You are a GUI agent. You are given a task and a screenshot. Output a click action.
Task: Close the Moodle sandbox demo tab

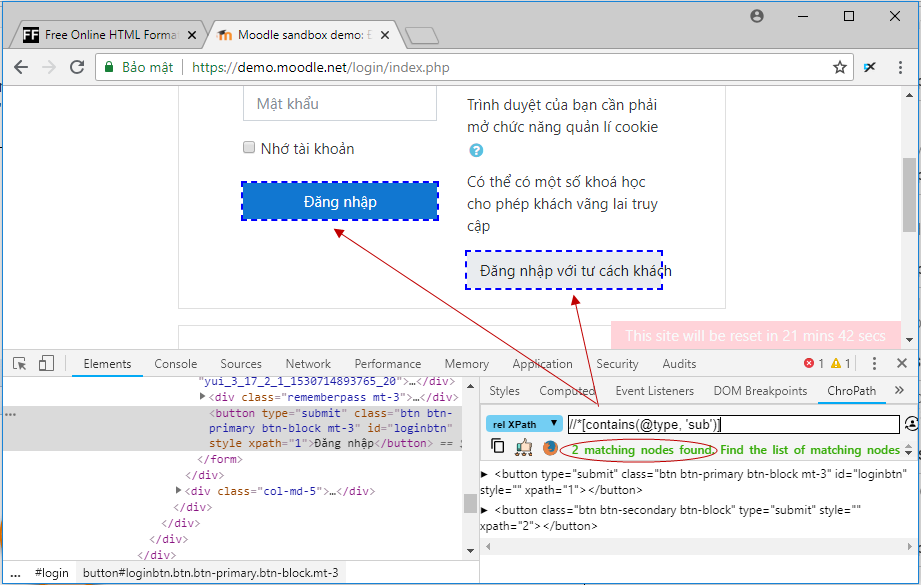pos(385,35)
